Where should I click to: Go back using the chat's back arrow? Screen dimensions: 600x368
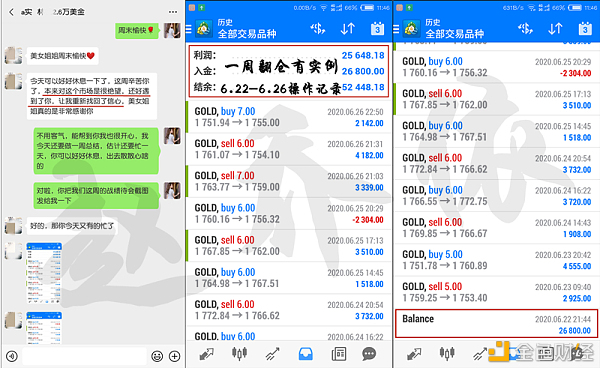[11, 12]
